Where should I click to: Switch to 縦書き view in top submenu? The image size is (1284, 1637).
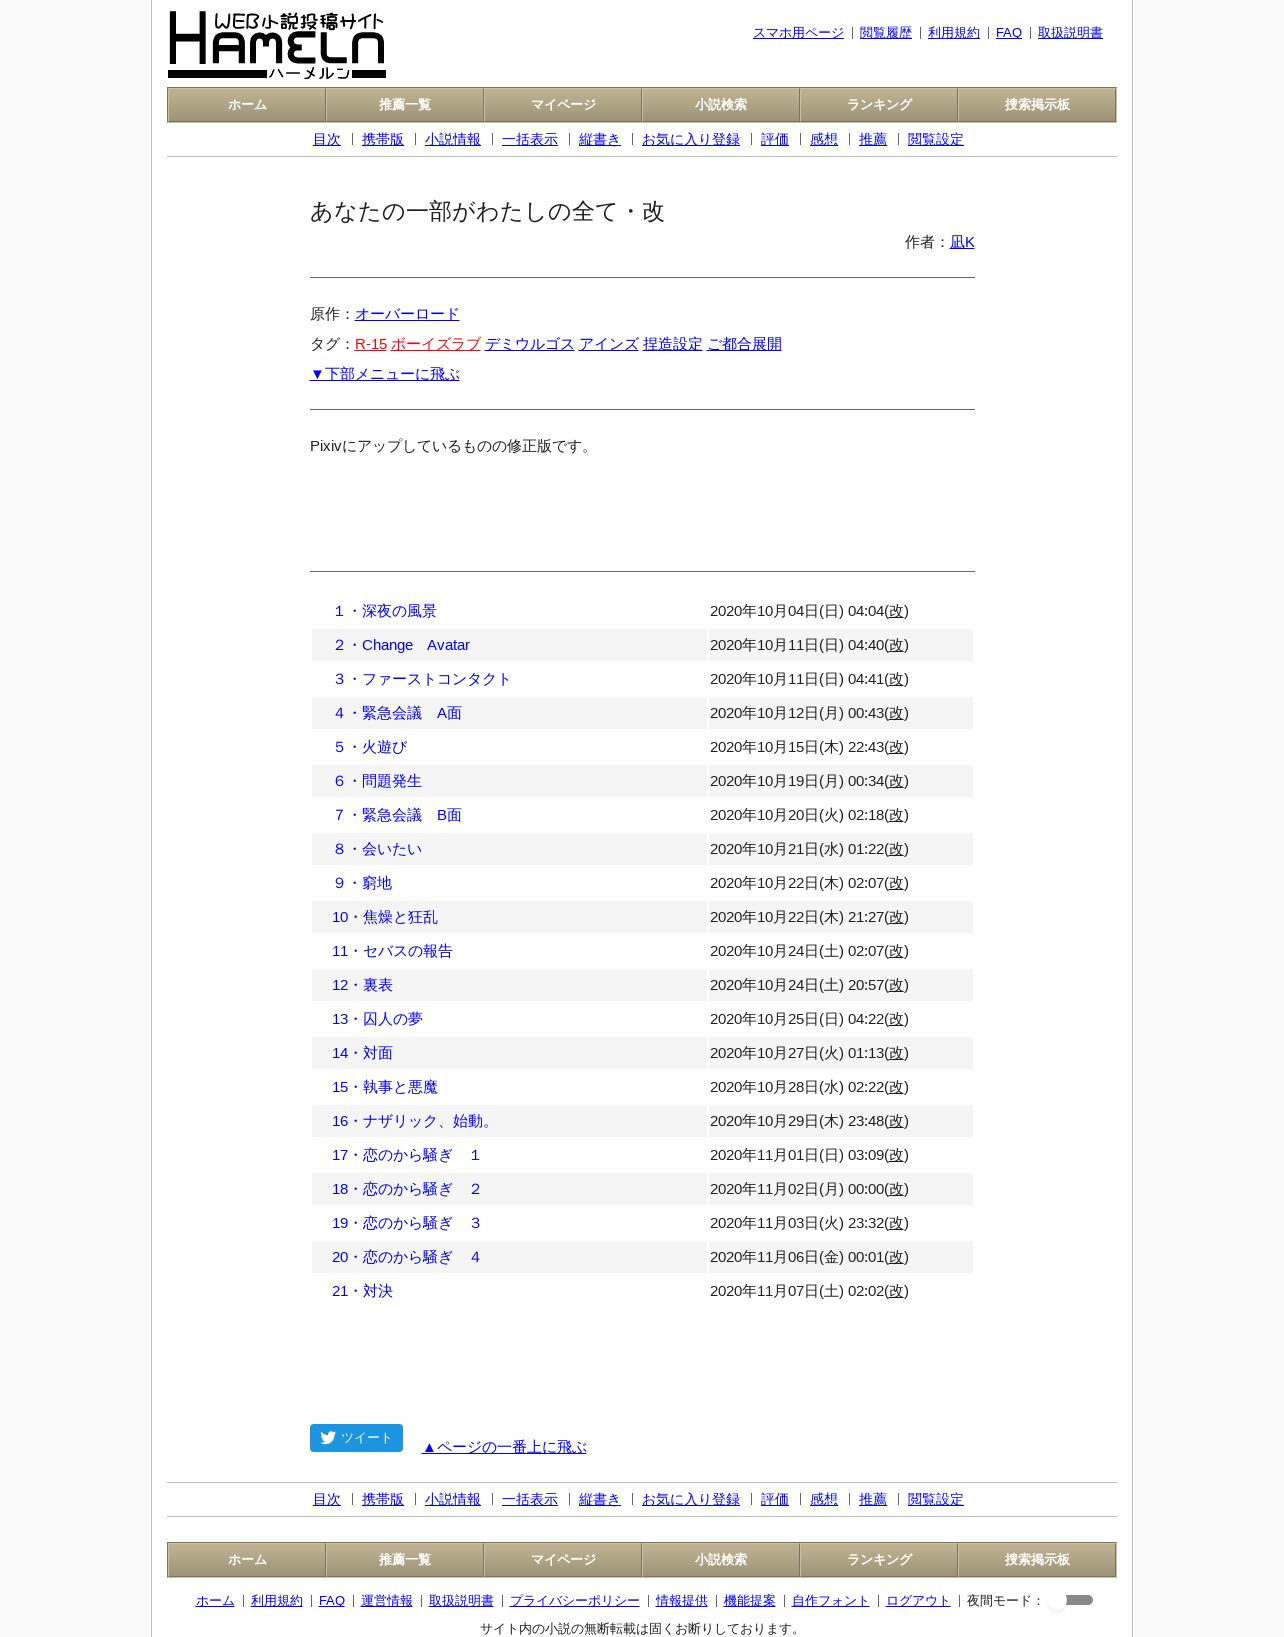(600, 140)
